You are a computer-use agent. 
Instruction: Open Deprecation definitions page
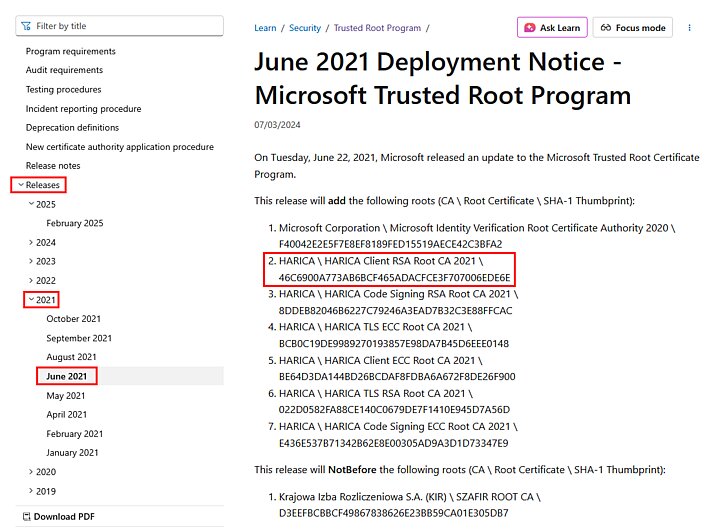pos(72,127)
